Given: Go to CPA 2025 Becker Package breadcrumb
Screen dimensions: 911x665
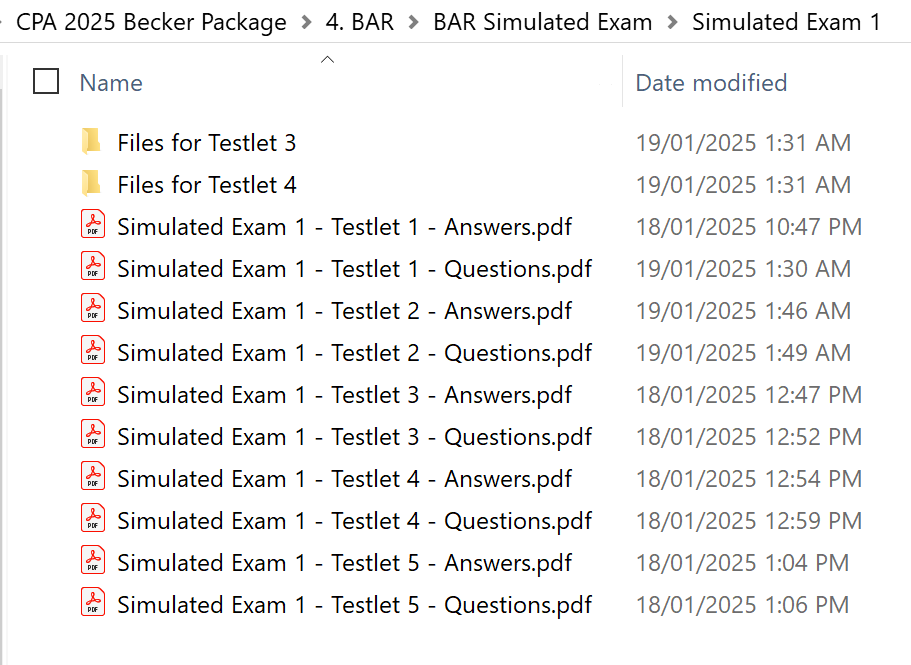Looking at the screenshot, I should (x=151, y=22).
